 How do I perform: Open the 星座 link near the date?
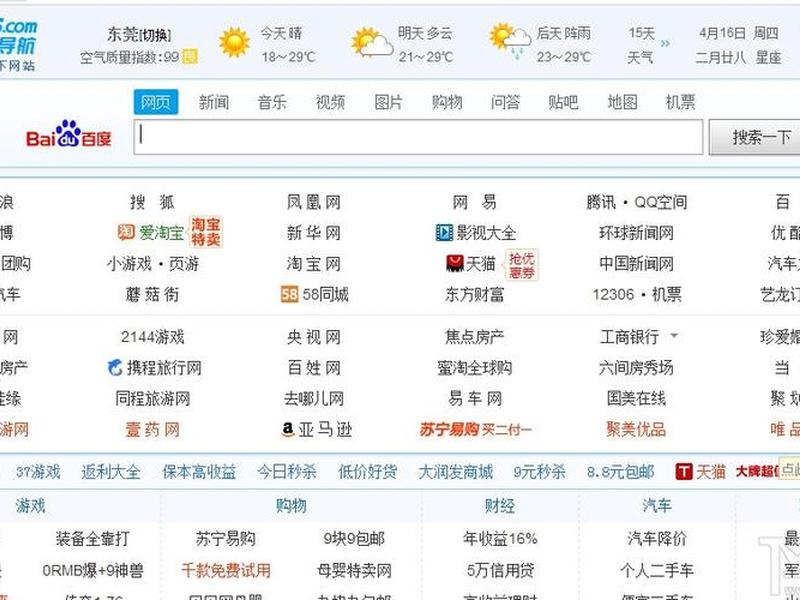(x=768, y=57)
